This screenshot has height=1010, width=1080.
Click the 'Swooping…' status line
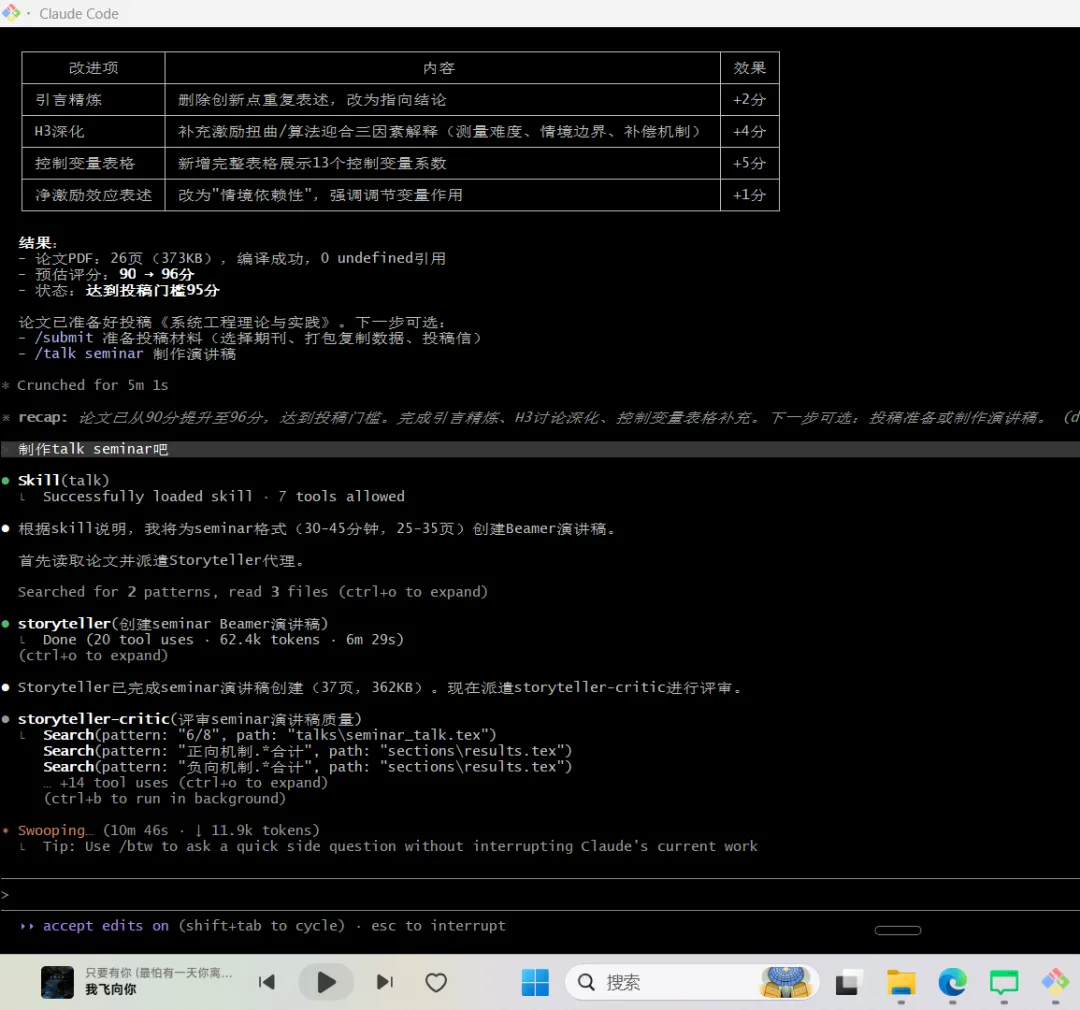[x=168, y=830]
